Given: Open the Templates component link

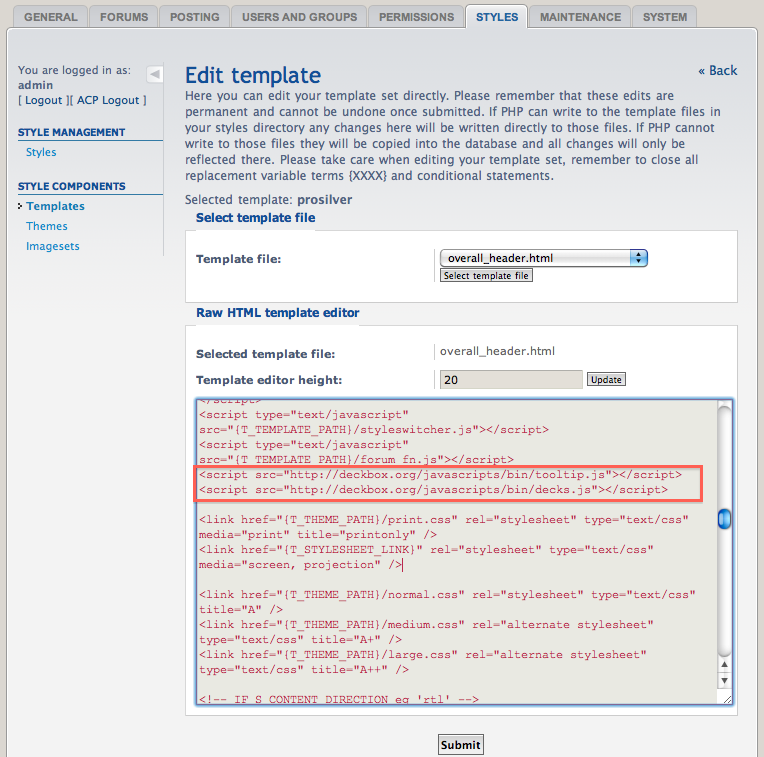Looking at the screenshot, I should coord(55,206).
